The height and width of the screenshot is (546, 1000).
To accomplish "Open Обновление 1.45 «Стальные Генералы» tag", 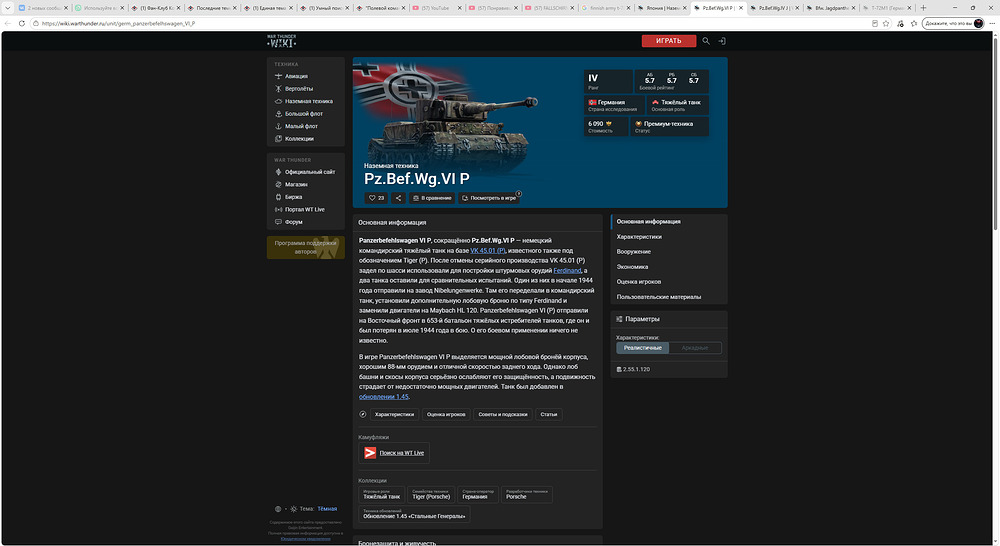I will tap(414, 514).
